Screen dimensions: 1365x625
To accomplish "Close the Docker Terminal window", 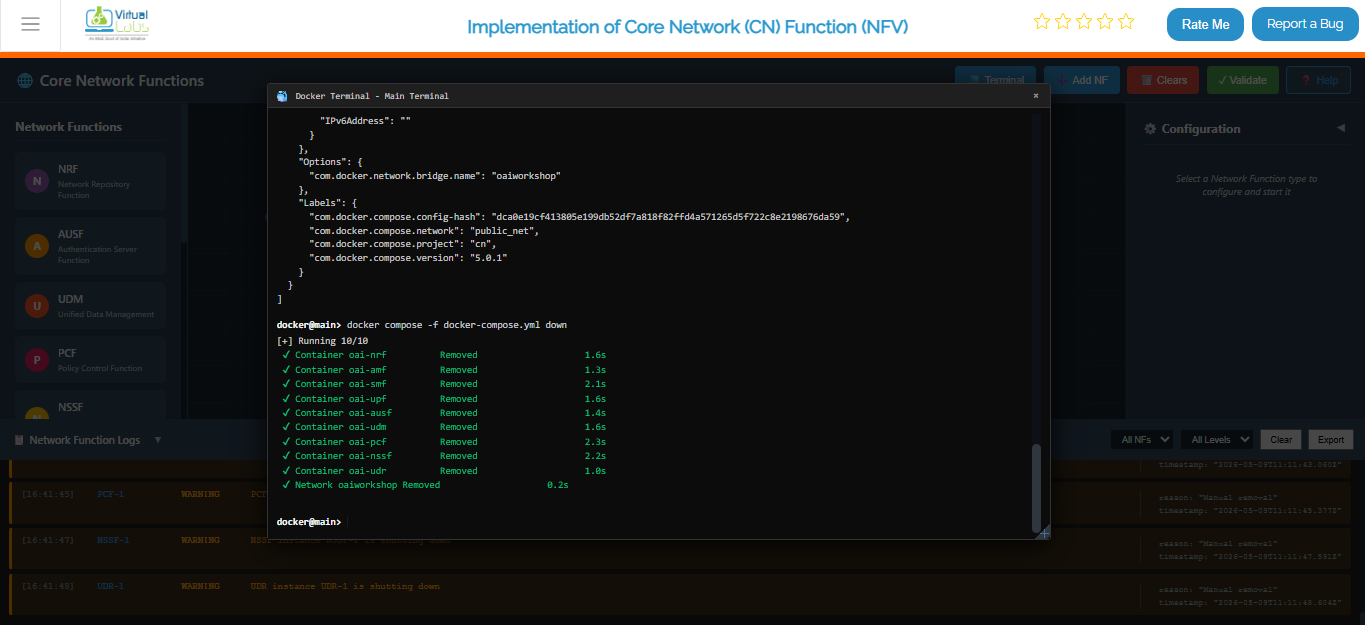I will click(x=1036, y=96).
